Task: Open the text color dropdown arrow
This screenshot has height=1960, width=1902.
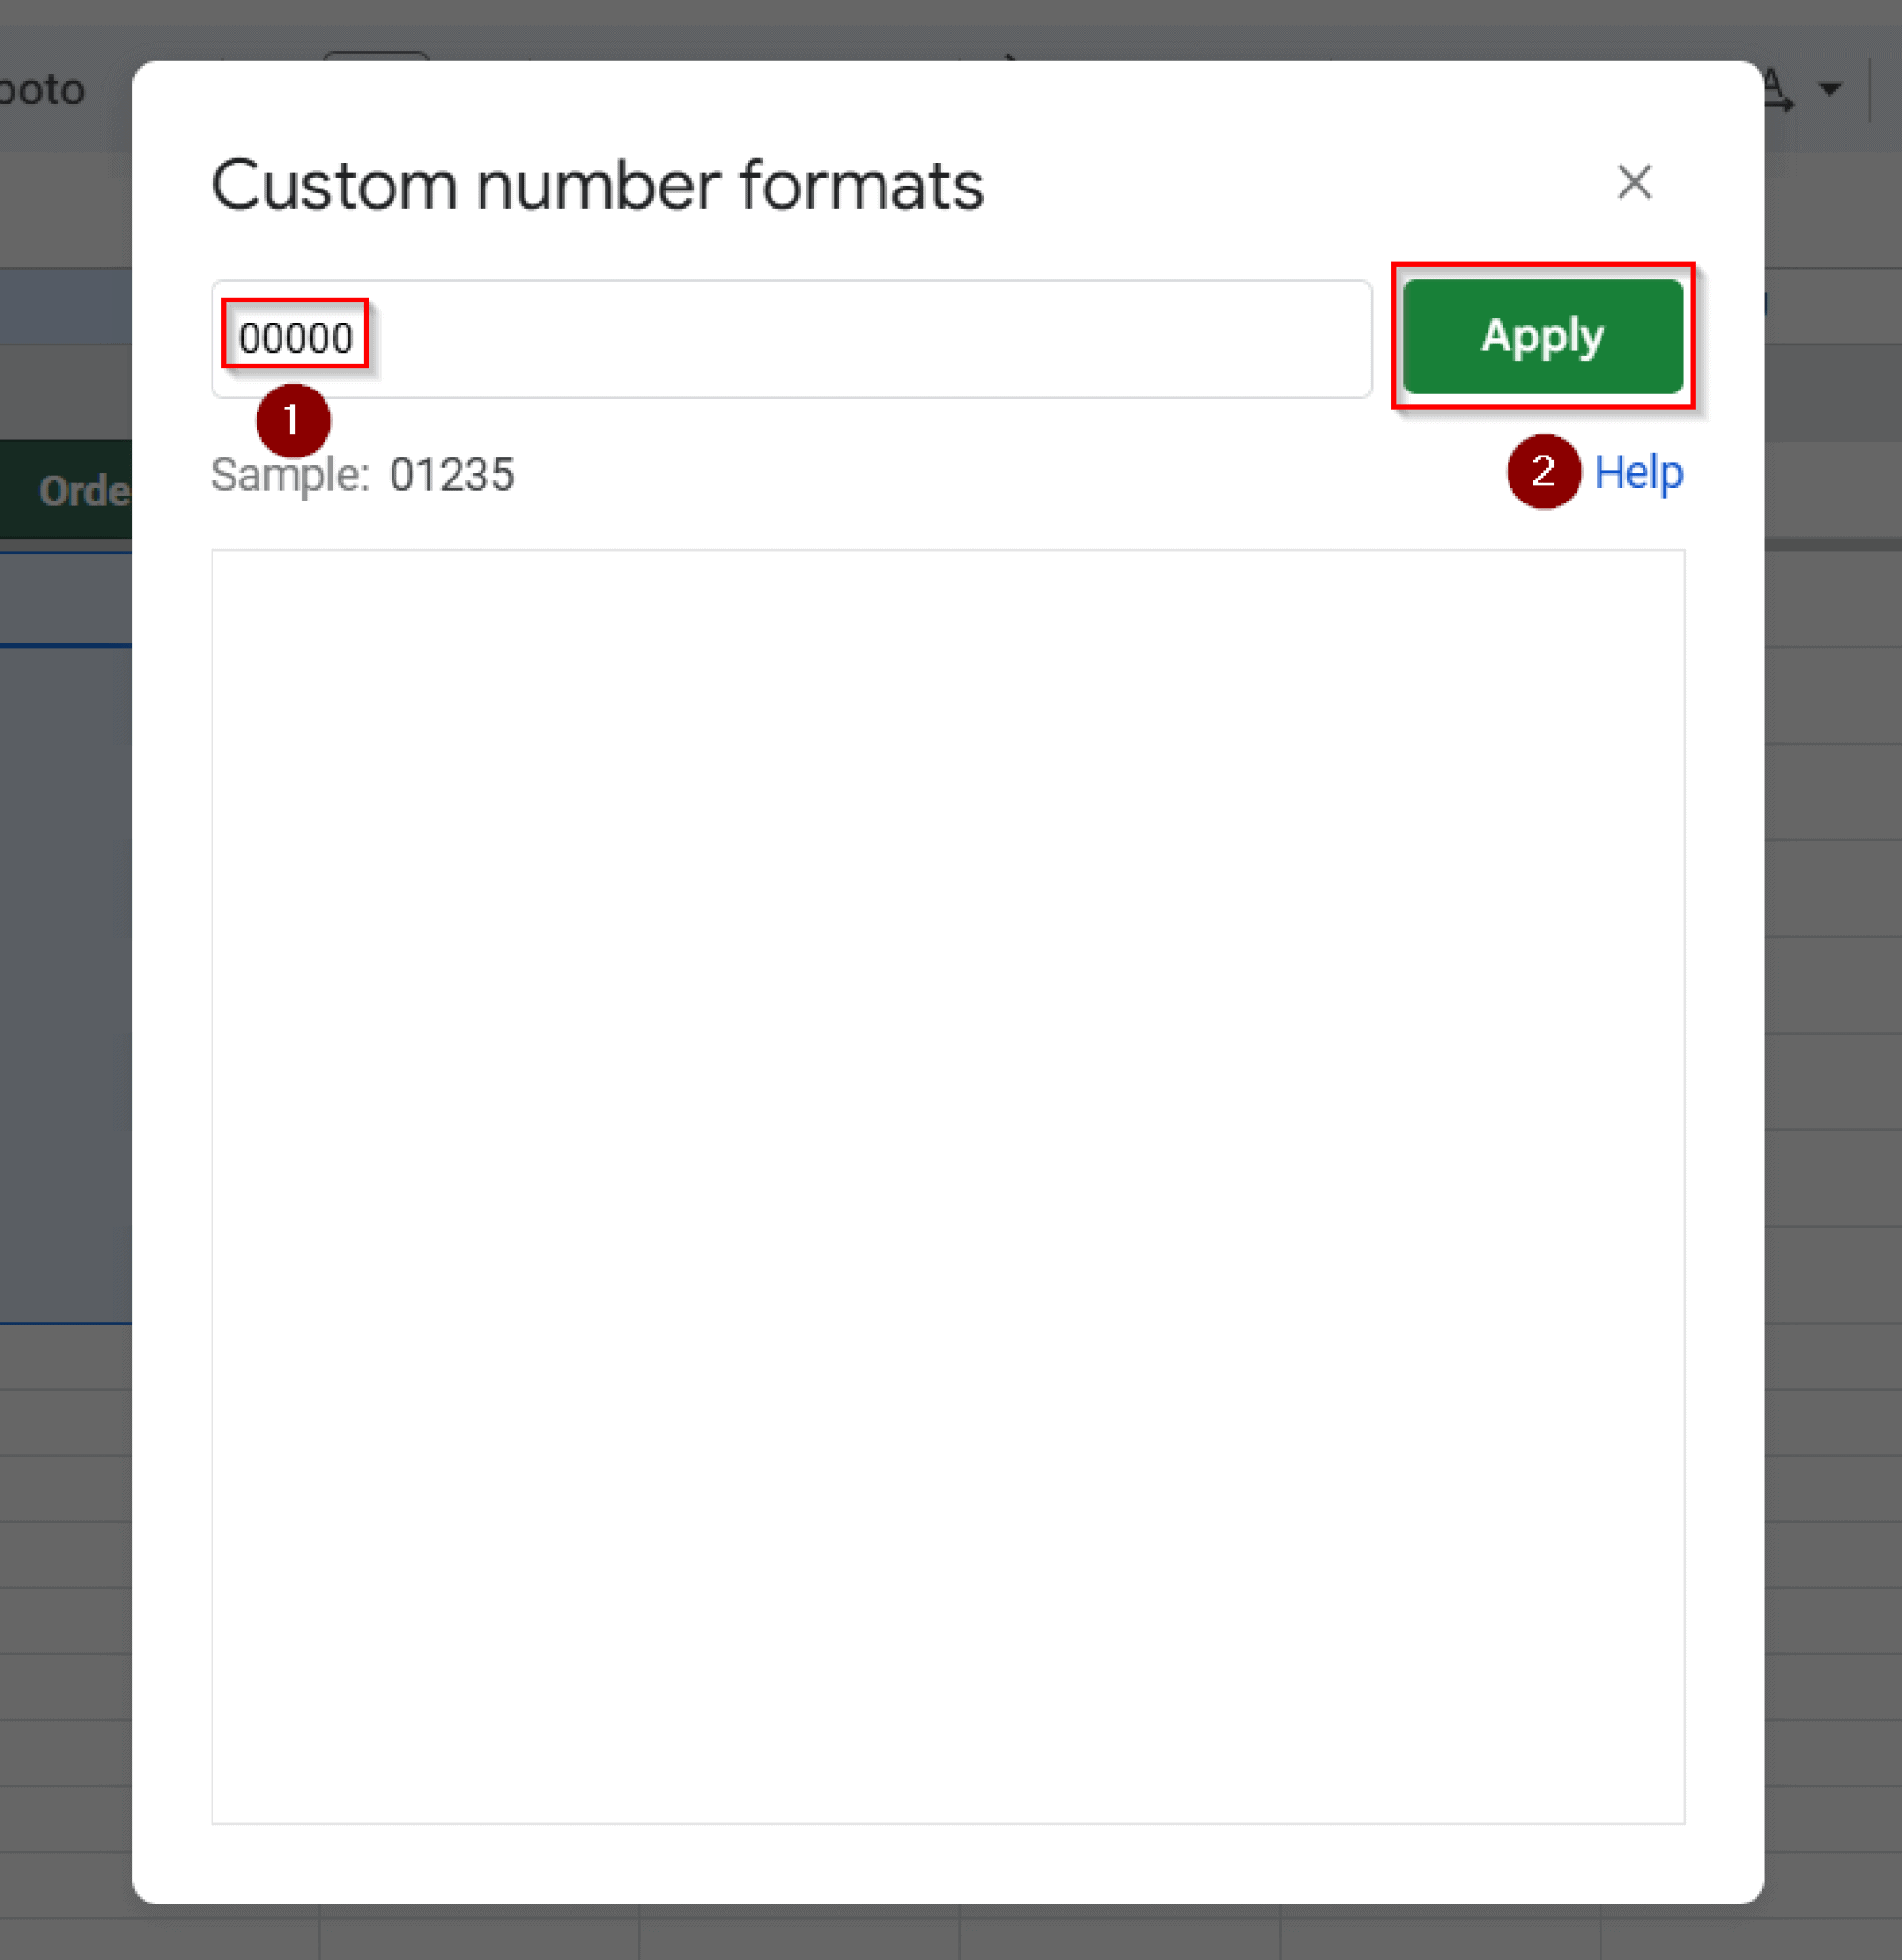Action: [x=1830, y=88]
